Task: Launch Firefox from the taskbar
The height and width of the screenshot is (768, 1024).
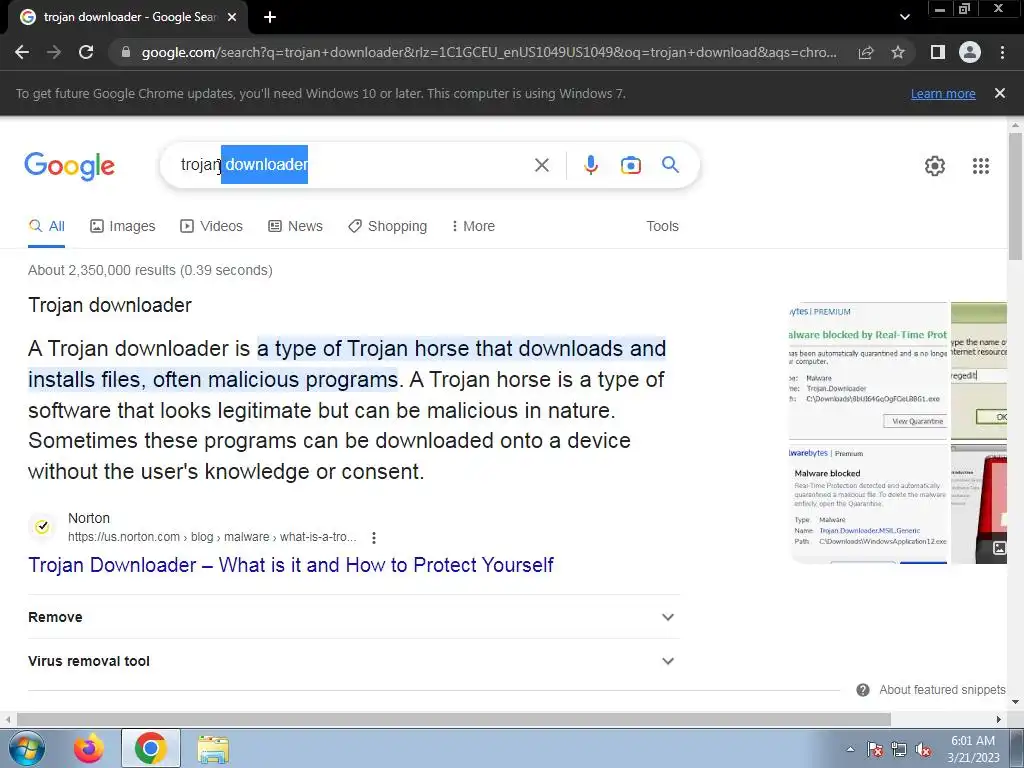Action: click(89, 748)
